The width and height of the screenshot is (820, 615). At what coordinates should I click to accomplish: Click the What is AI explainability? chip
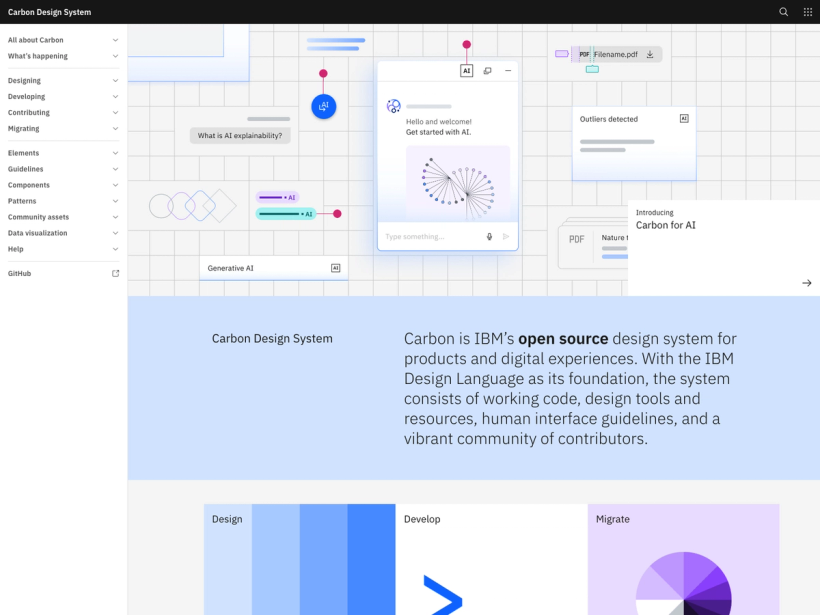point(240,135)
